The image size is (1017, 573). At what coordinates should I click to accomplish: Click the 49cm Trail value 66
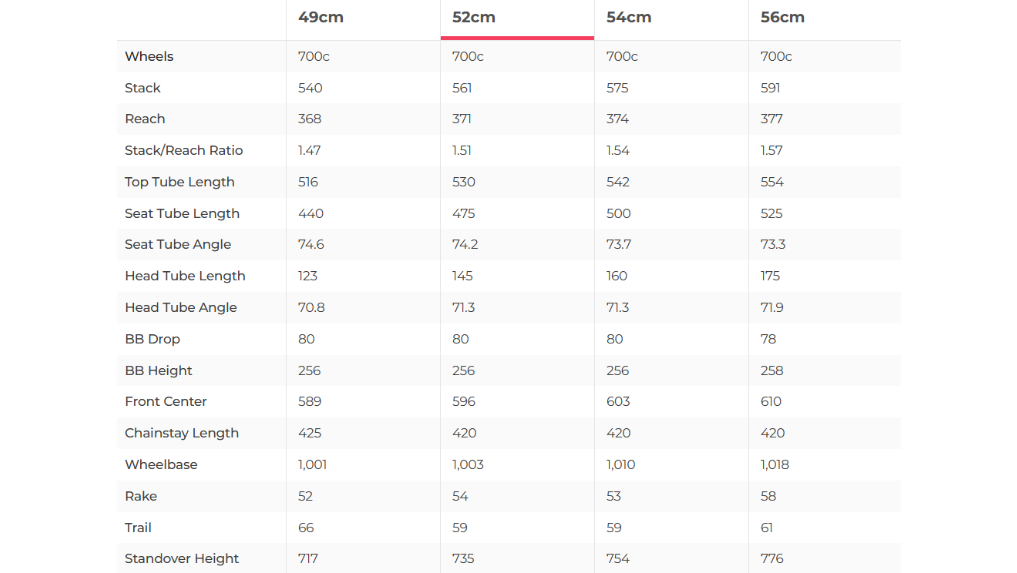[x=306, y=528]
